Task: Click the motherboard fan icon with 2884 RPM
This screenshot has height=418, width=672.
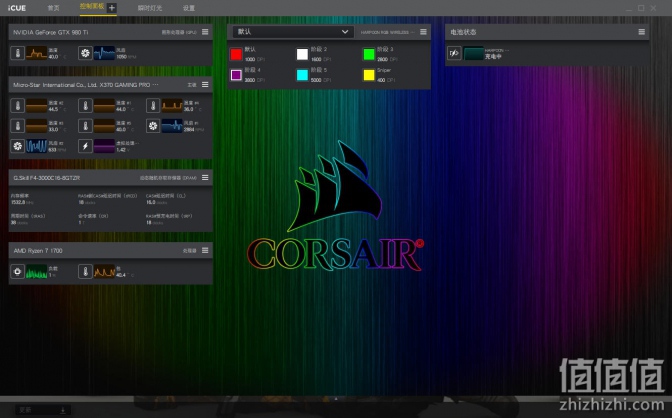Action: pyautogui.click(x=153, y=126)
